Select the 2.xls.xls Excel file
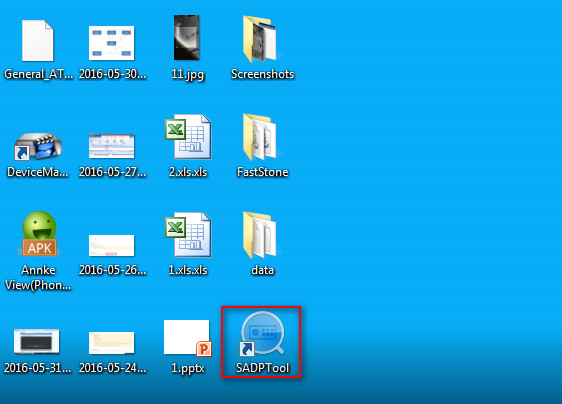This screenshot has width=562, height=404. [x=188, y=137]
